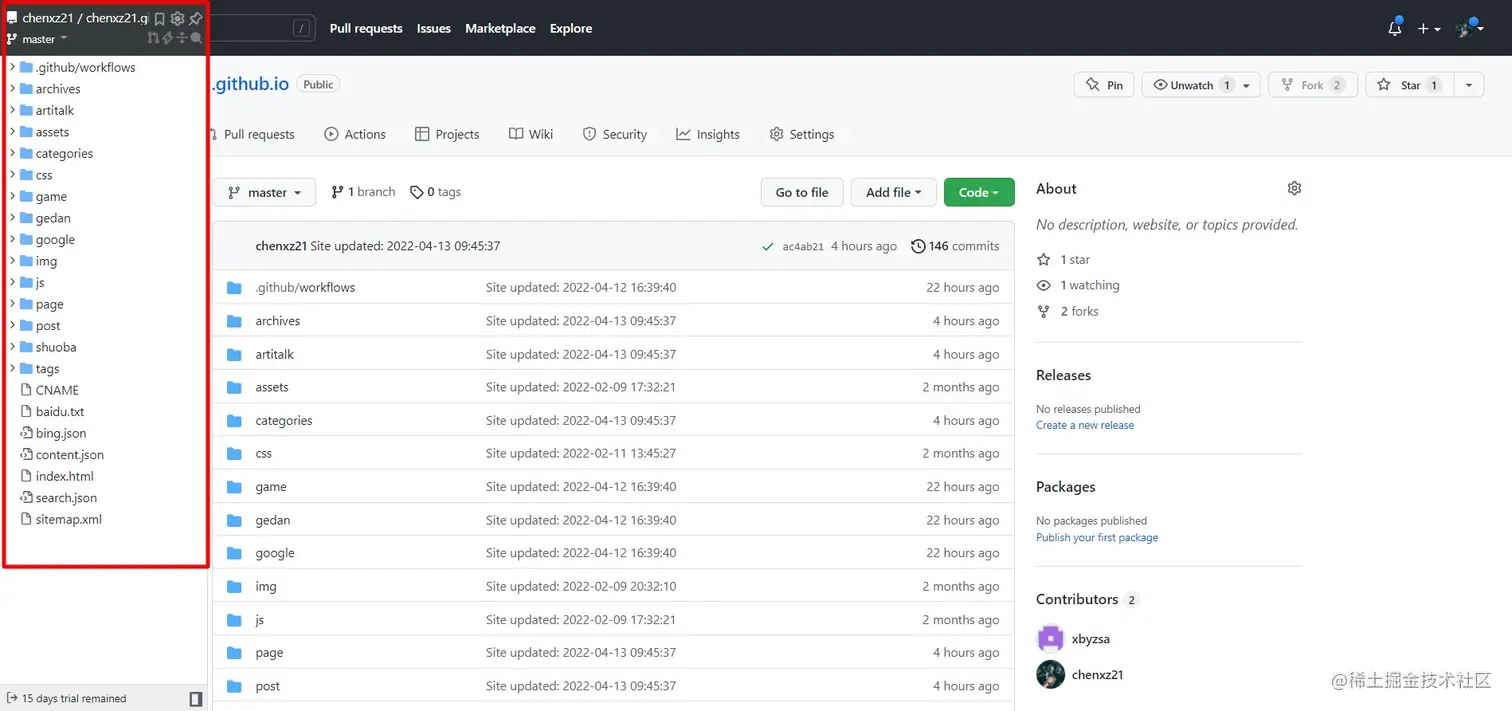Open Octotree search magnifier icon
This screenshot has width=1512, height=711.
pos(196,38)
